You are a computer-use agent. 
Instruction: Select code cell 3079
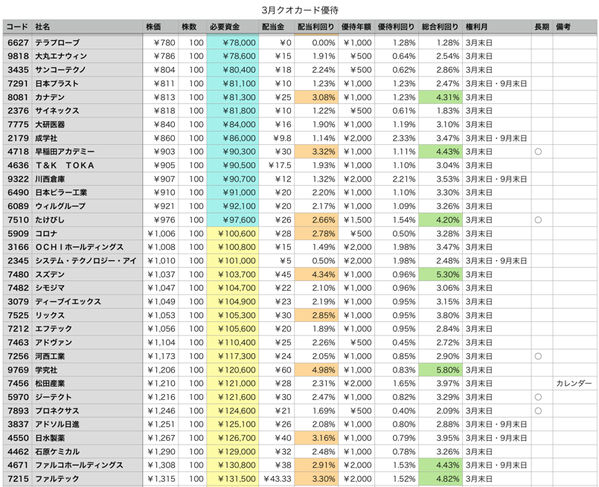(x=18, y=302)
